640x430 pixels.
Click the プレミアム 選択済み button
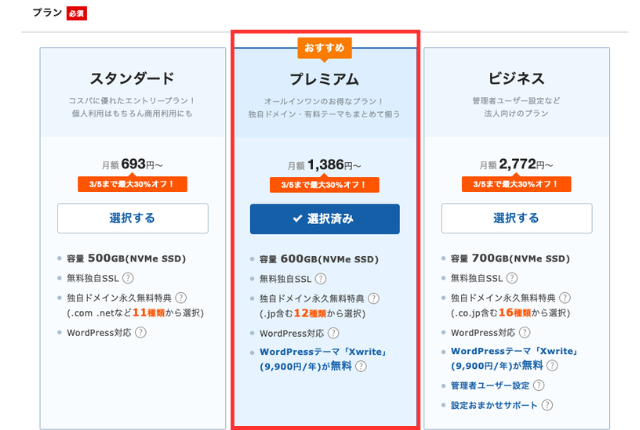coord(324,218)
